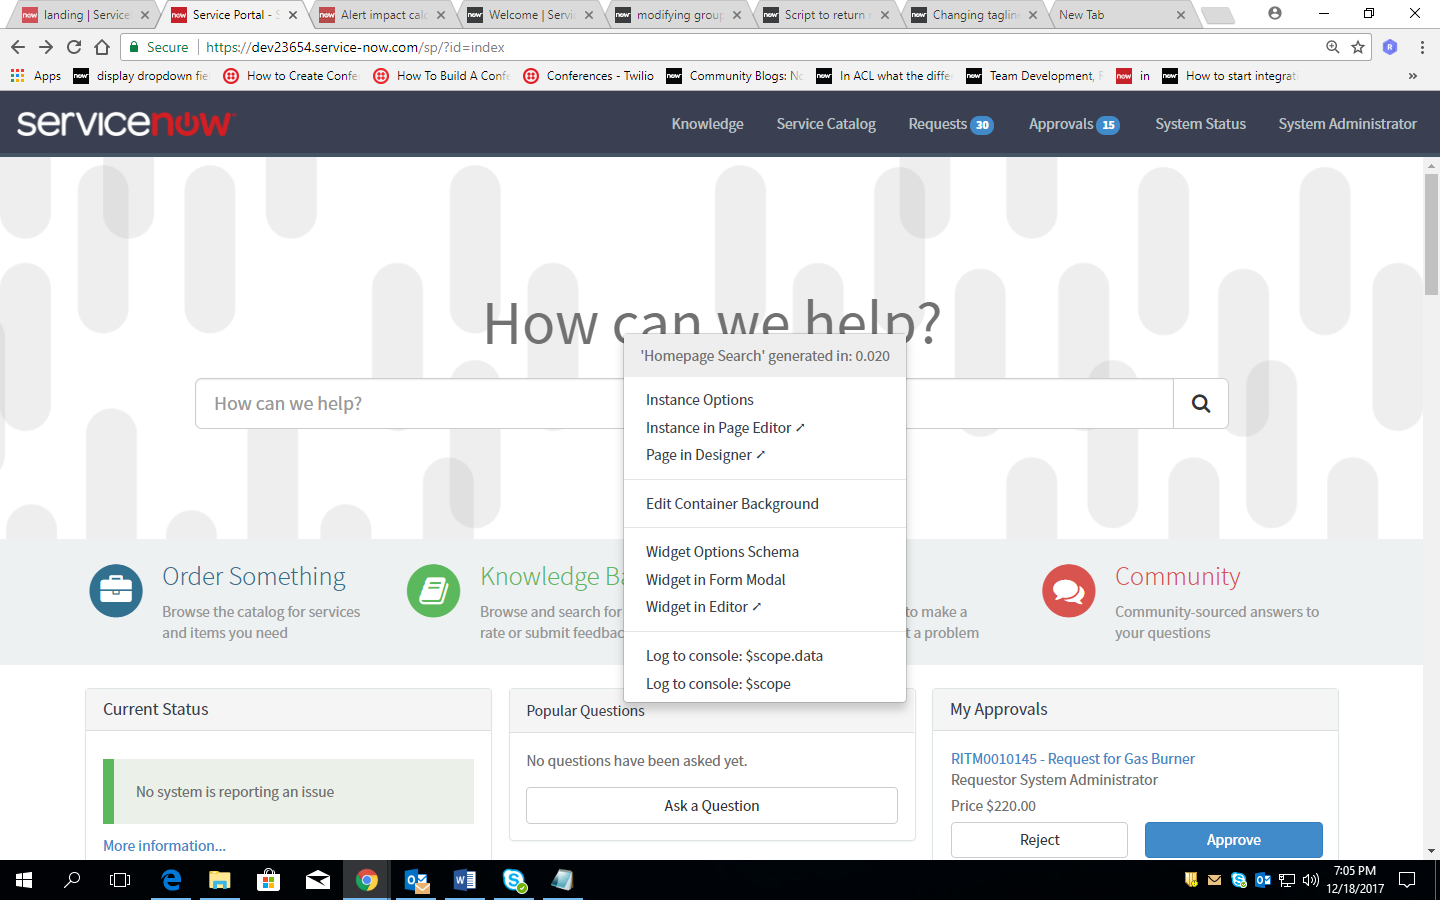The height and width of the screenshot is (900, 1440).
Task: Open Skype from the taskbar
Action: pos(513,880)
